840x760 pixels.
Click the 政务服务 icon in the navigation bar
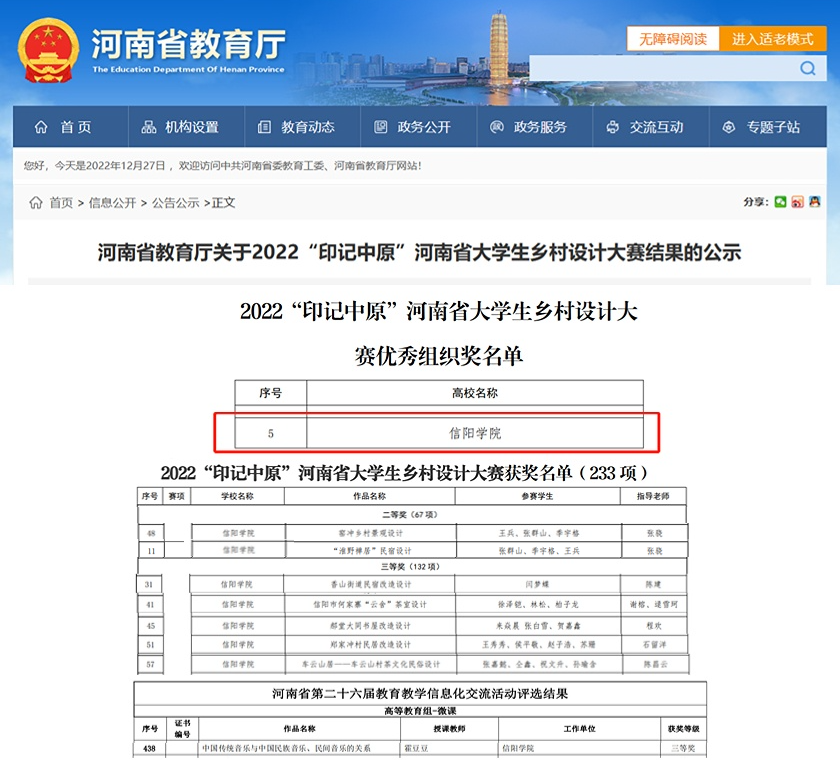click(497, 127)
